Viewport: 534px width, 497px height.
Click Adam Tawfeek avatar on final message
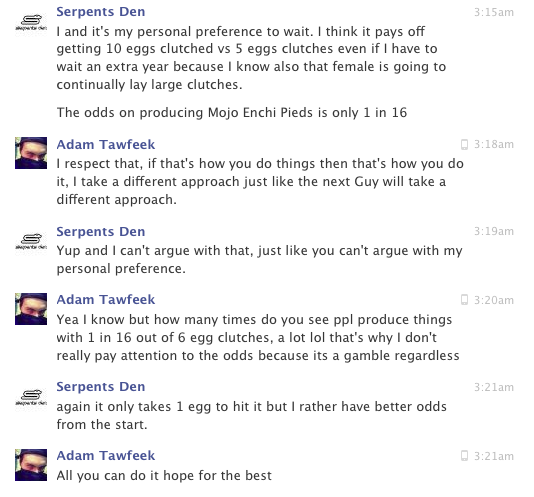pos(31,465)
